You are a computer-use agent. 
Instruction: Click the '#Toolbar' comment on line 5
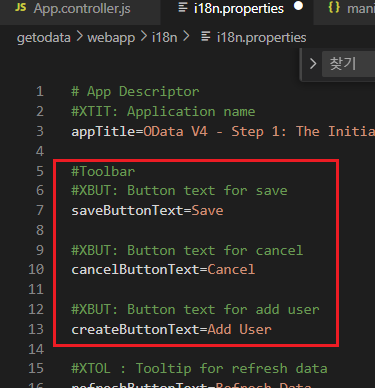103,171
